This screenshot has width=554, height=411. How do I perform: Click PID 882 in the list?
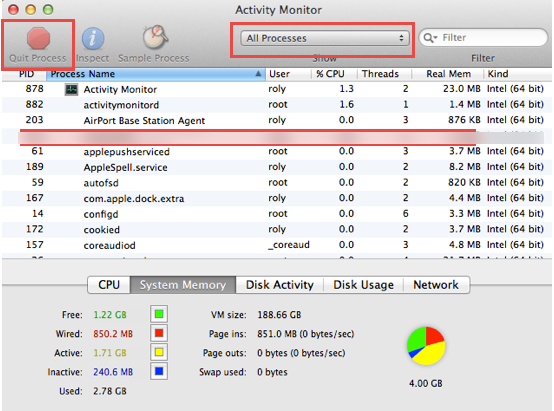point(34,105)
